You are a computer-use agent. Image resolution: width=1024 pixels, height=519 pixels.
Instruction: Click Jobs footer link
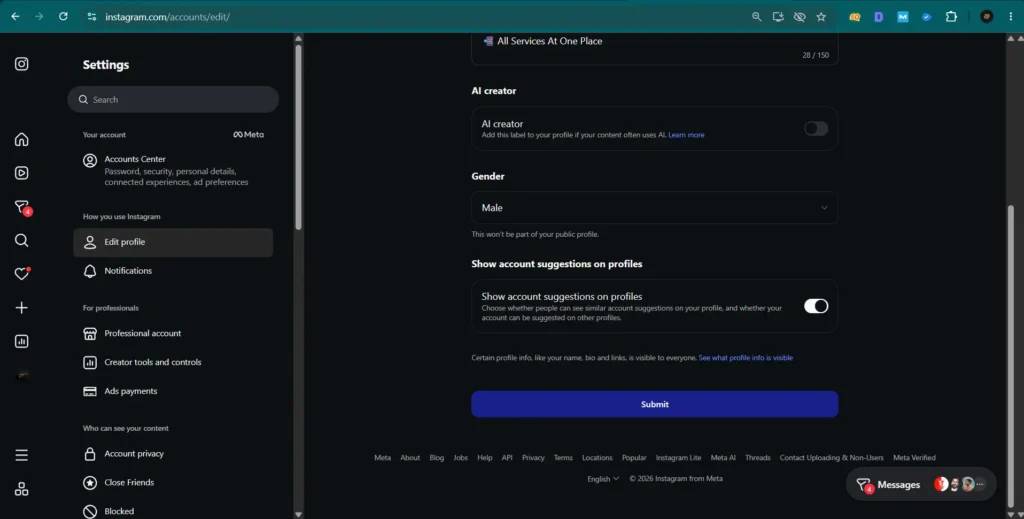point(461,458)
